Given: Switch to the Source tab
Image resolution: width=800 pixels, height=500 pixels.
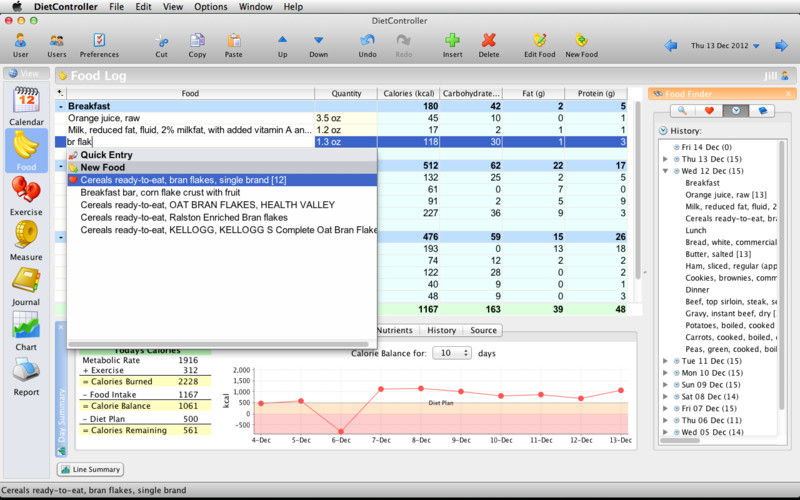Looking at the screenshot, I should pyautogui.click(x=483, y=330).
